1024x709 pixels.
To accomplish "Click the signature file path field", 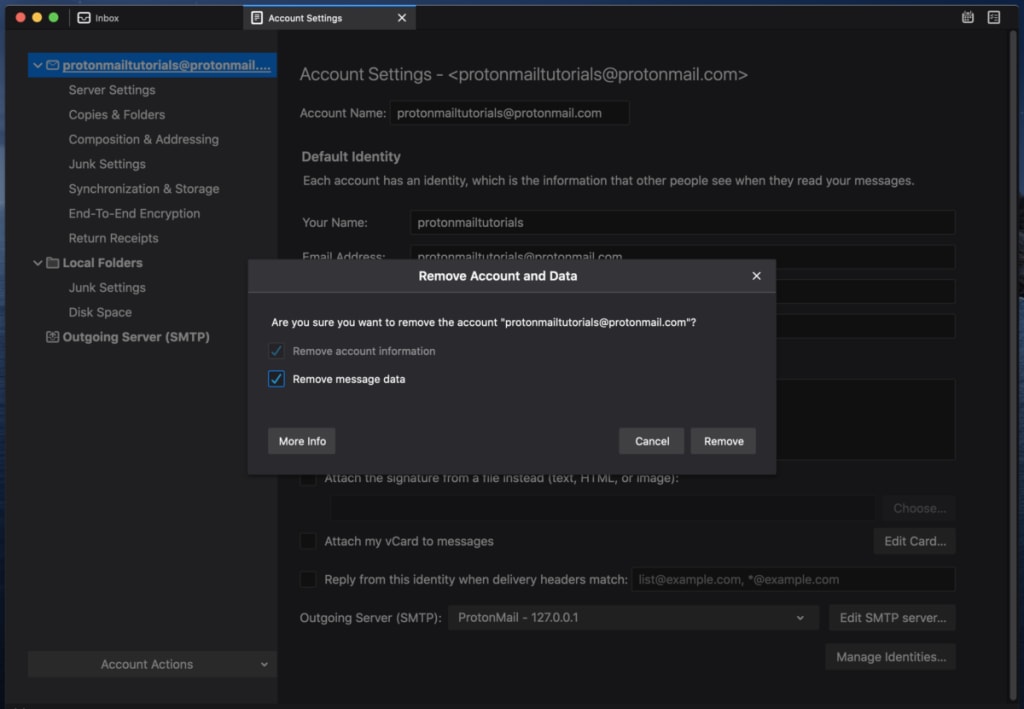I will click(x=602, y=508).
